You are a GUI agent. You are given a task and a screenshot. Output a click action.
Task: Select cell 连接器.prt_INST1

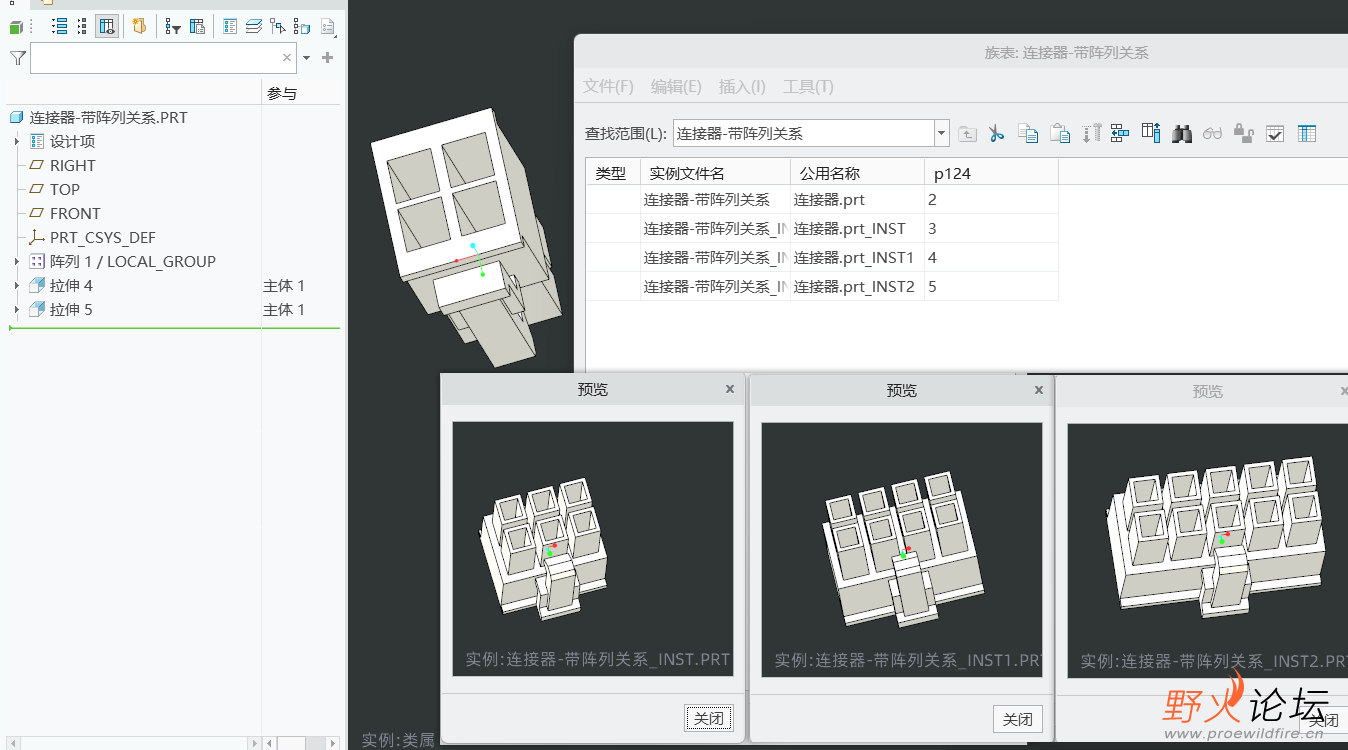pyautogui.click(x=857, y=257)
